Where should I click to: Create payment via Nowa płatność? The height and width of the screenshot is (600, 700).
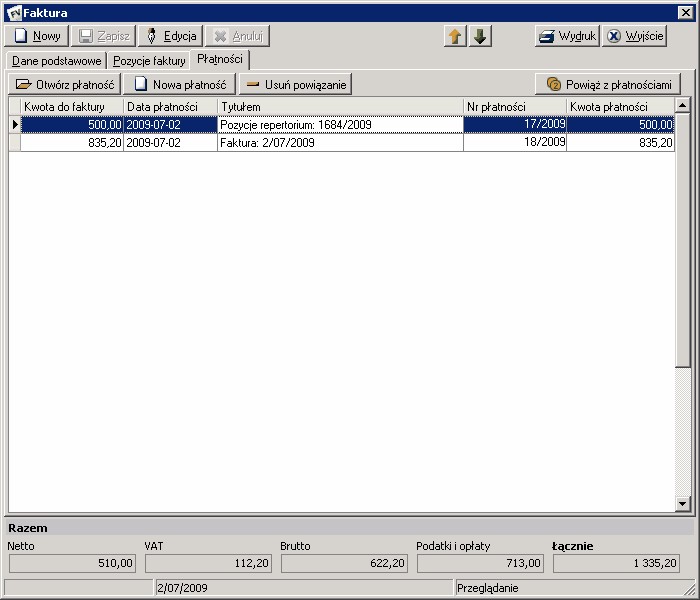click(x=179, y=85)
